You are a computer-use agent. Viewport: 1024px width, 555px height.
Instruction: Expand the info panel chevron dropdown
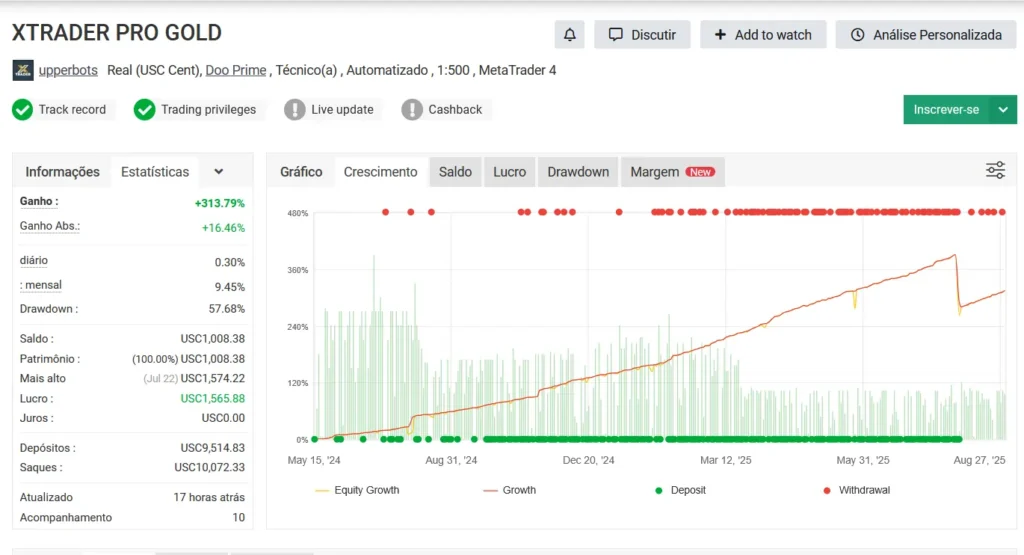pos(219,172)
